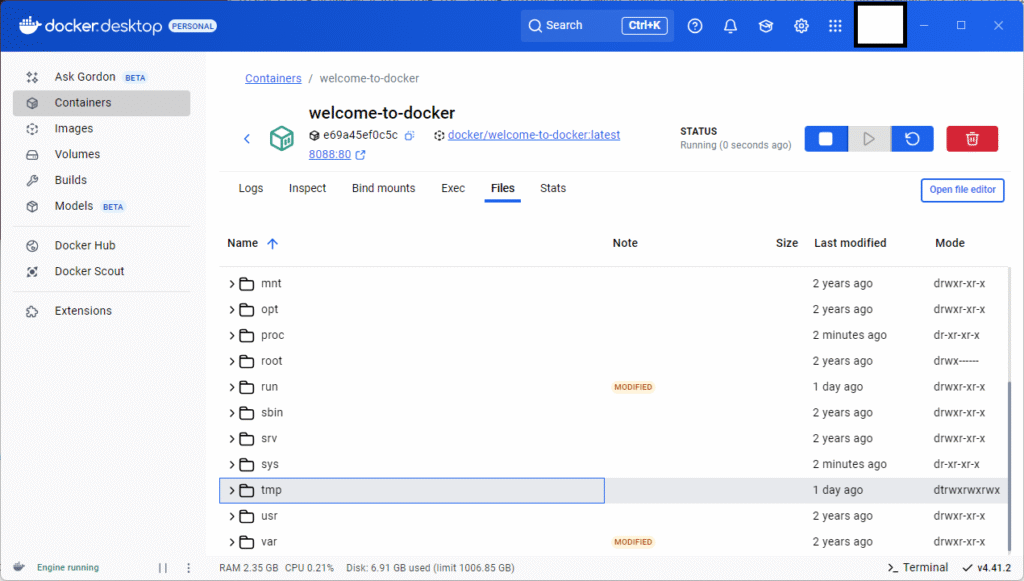The height and width of the screenshot is (581, 1024).
Task: Click the Size column header
Action: pyautogui.click(x=786, y=243)
